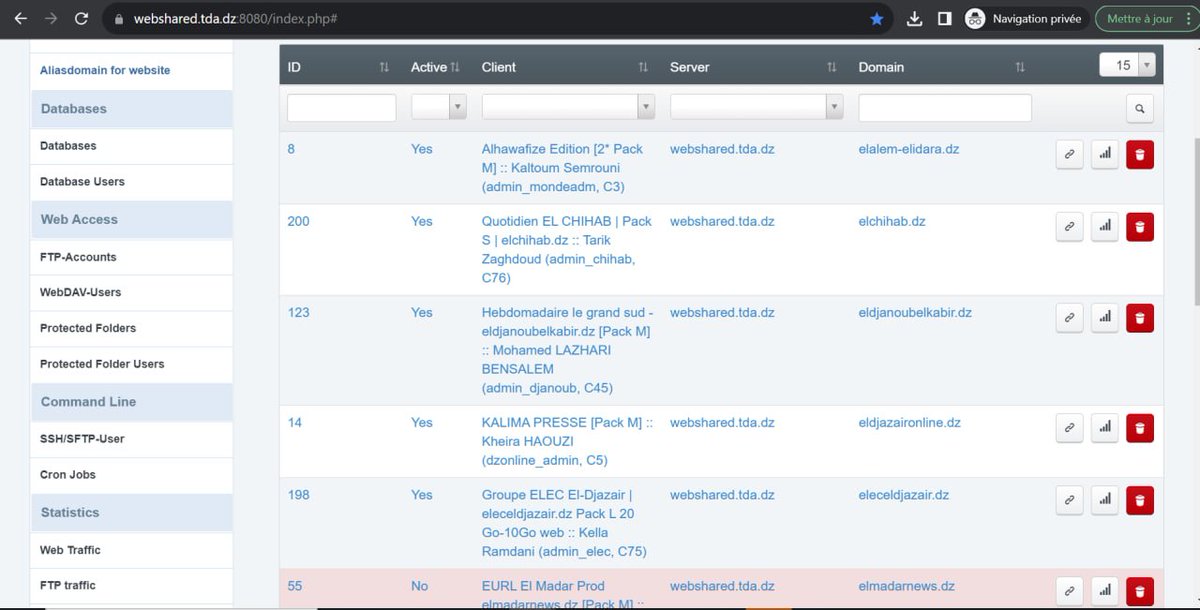Open Web Traffic in sidebar
Viewport: 1200px width, 610px height.
point(70,550)
